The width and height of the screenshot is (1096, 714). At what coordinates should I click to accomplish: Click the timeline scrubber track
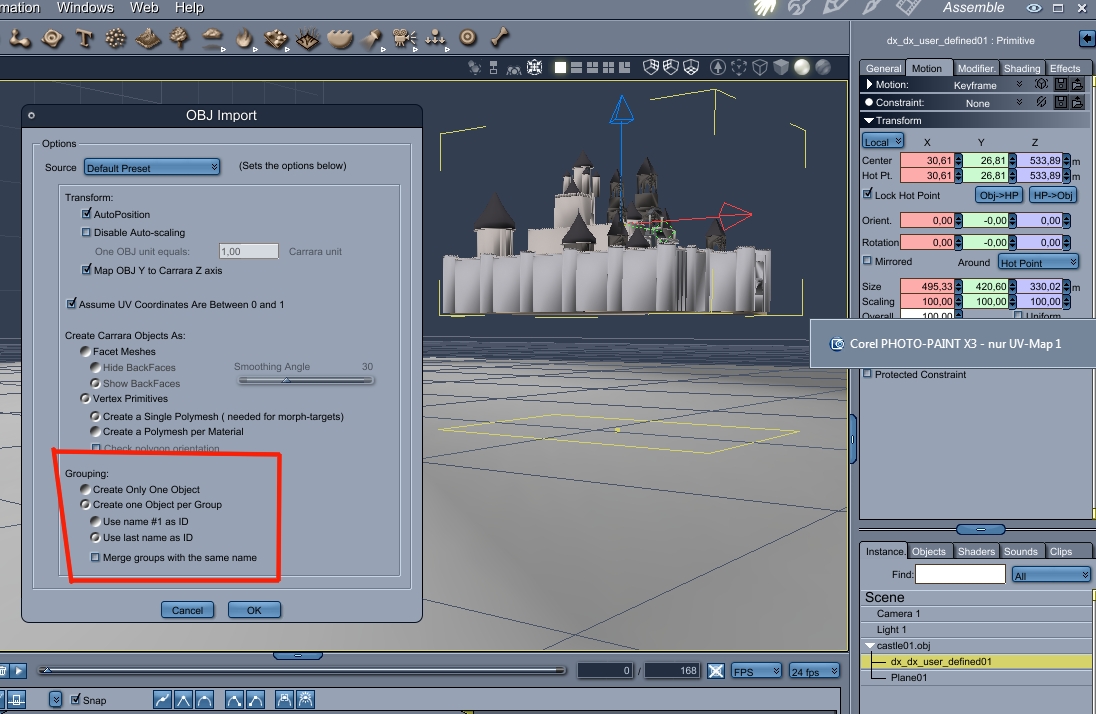coord(302,670)
